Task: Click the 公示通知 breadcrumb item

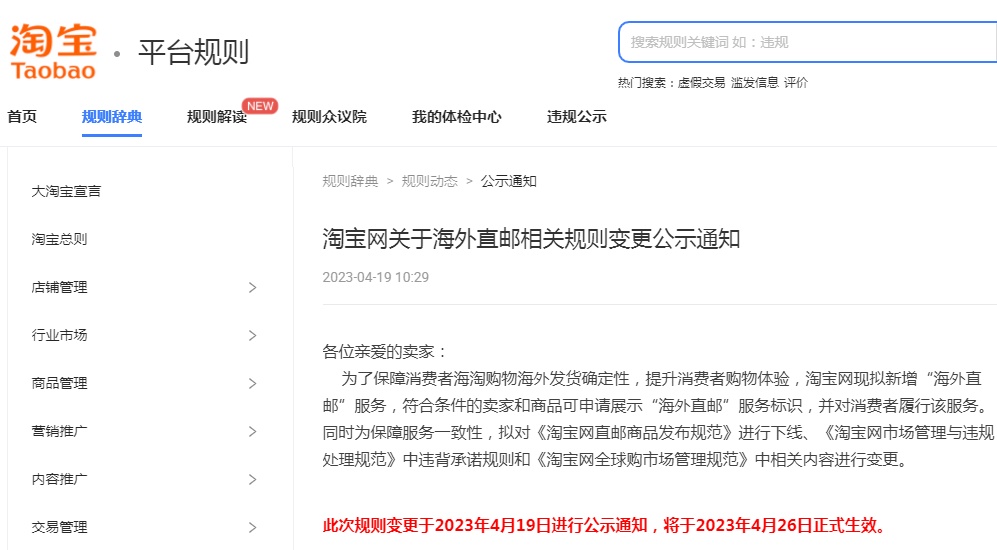Action: tap(509, 181)
